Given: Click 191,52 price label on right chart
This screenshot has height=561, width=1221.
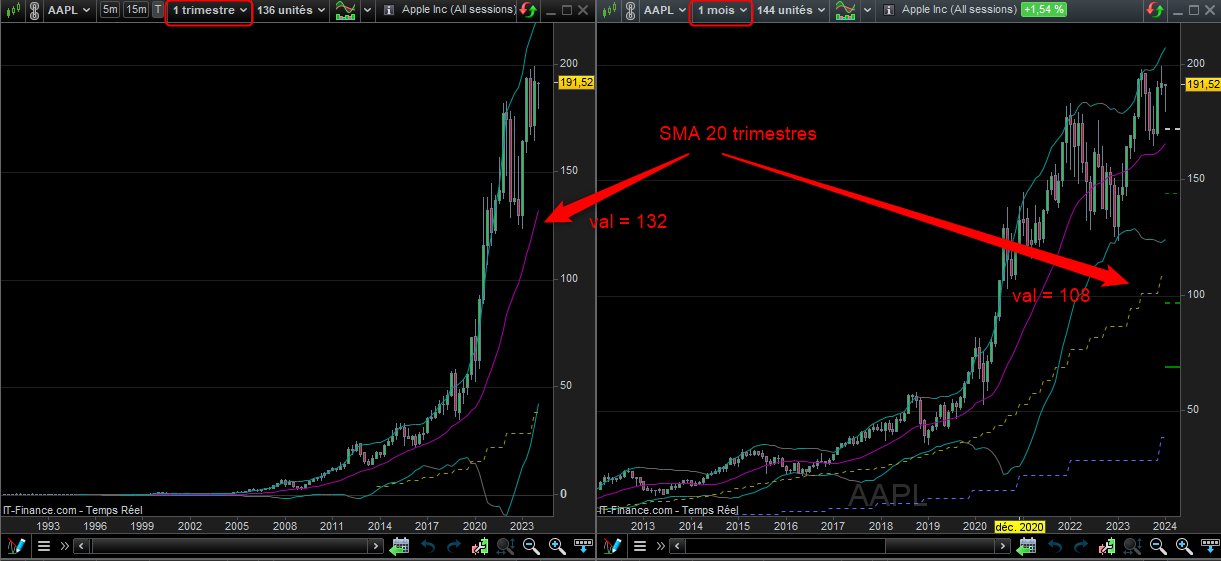Looking at the screenshot, I should click(1202, 85).
